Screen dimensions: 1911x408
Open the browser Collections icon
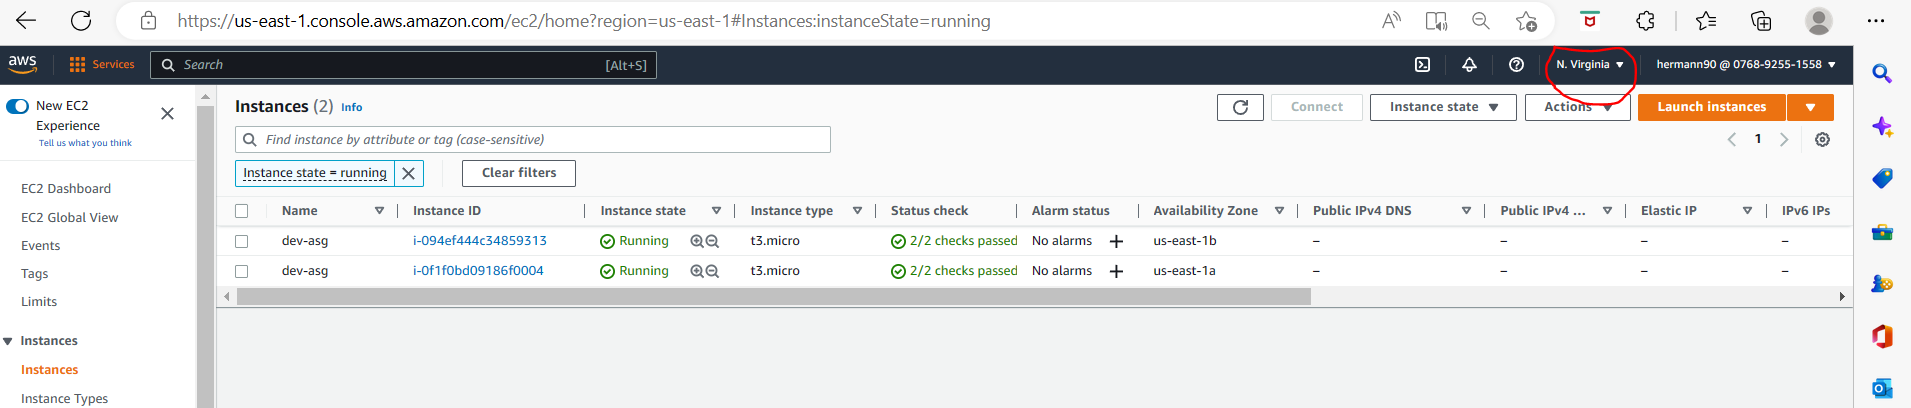pyautogui.click(x=1761, y=20)
